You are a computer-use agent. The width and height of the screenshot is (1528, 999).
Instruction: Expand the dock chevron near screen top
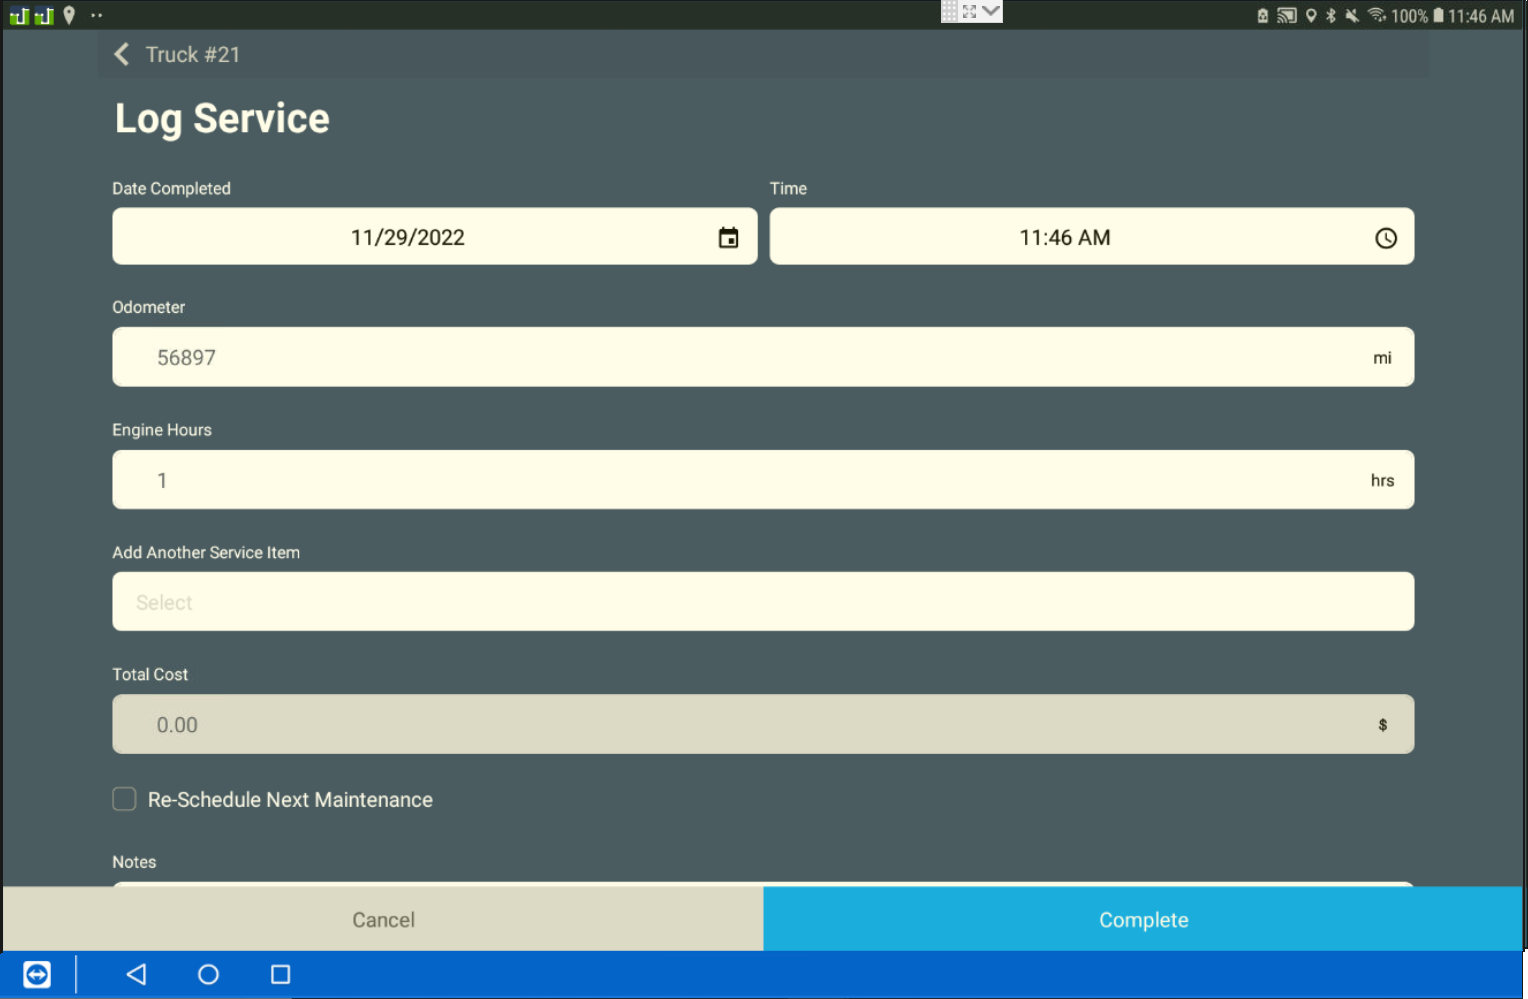pos(991,11)
